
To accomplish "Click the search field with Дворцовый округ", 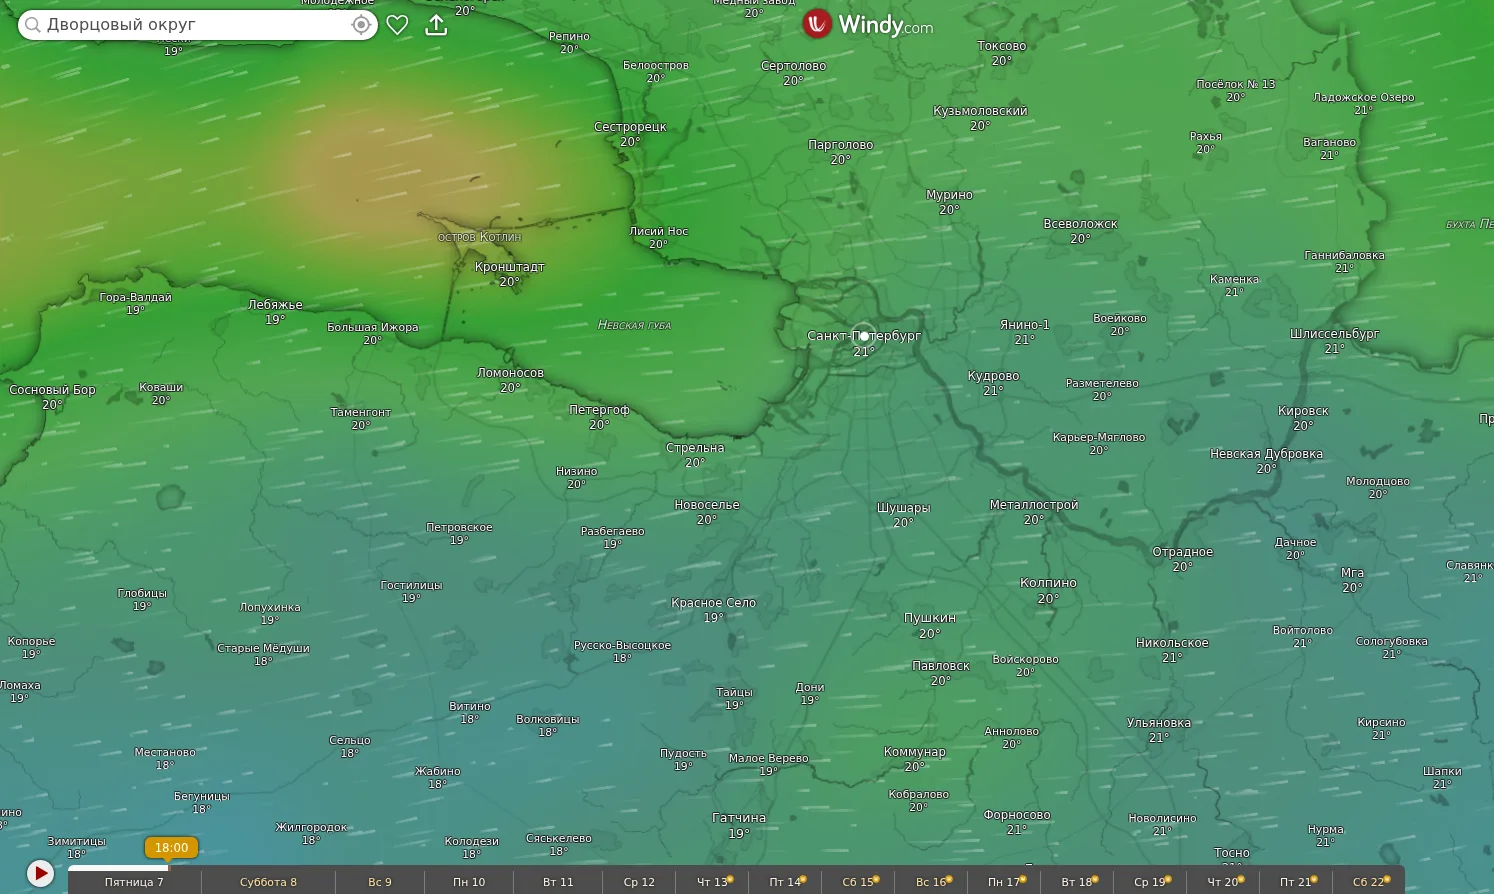I will 198,25.
